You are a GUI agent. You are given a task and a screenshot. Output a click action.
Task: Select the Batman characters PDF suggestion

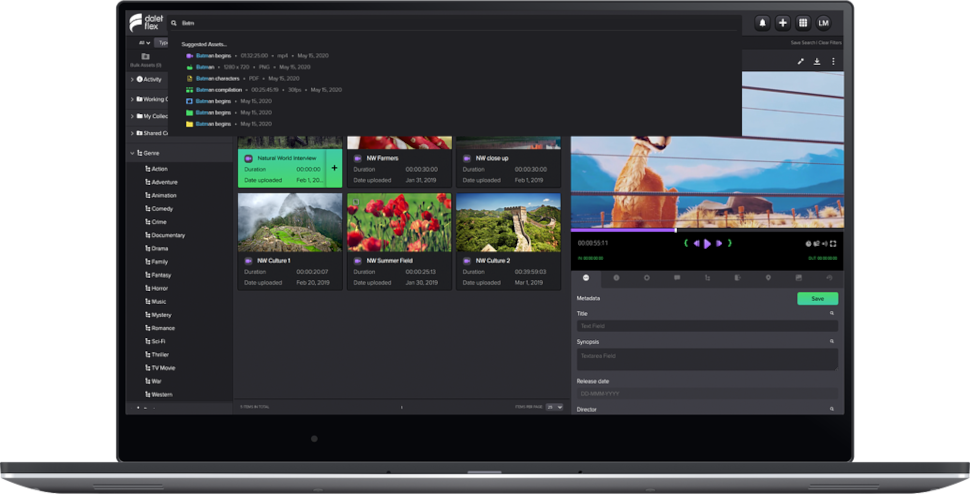[242, 79]
